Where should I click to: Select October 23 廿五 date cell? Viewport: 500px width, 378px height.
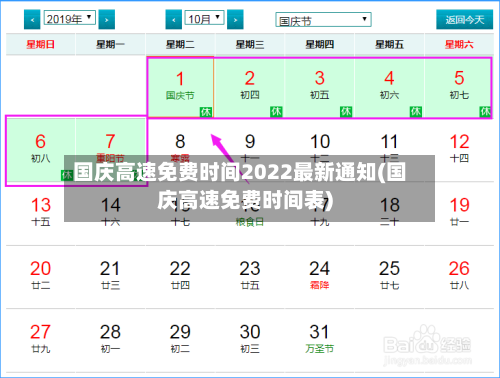(250, 277)
